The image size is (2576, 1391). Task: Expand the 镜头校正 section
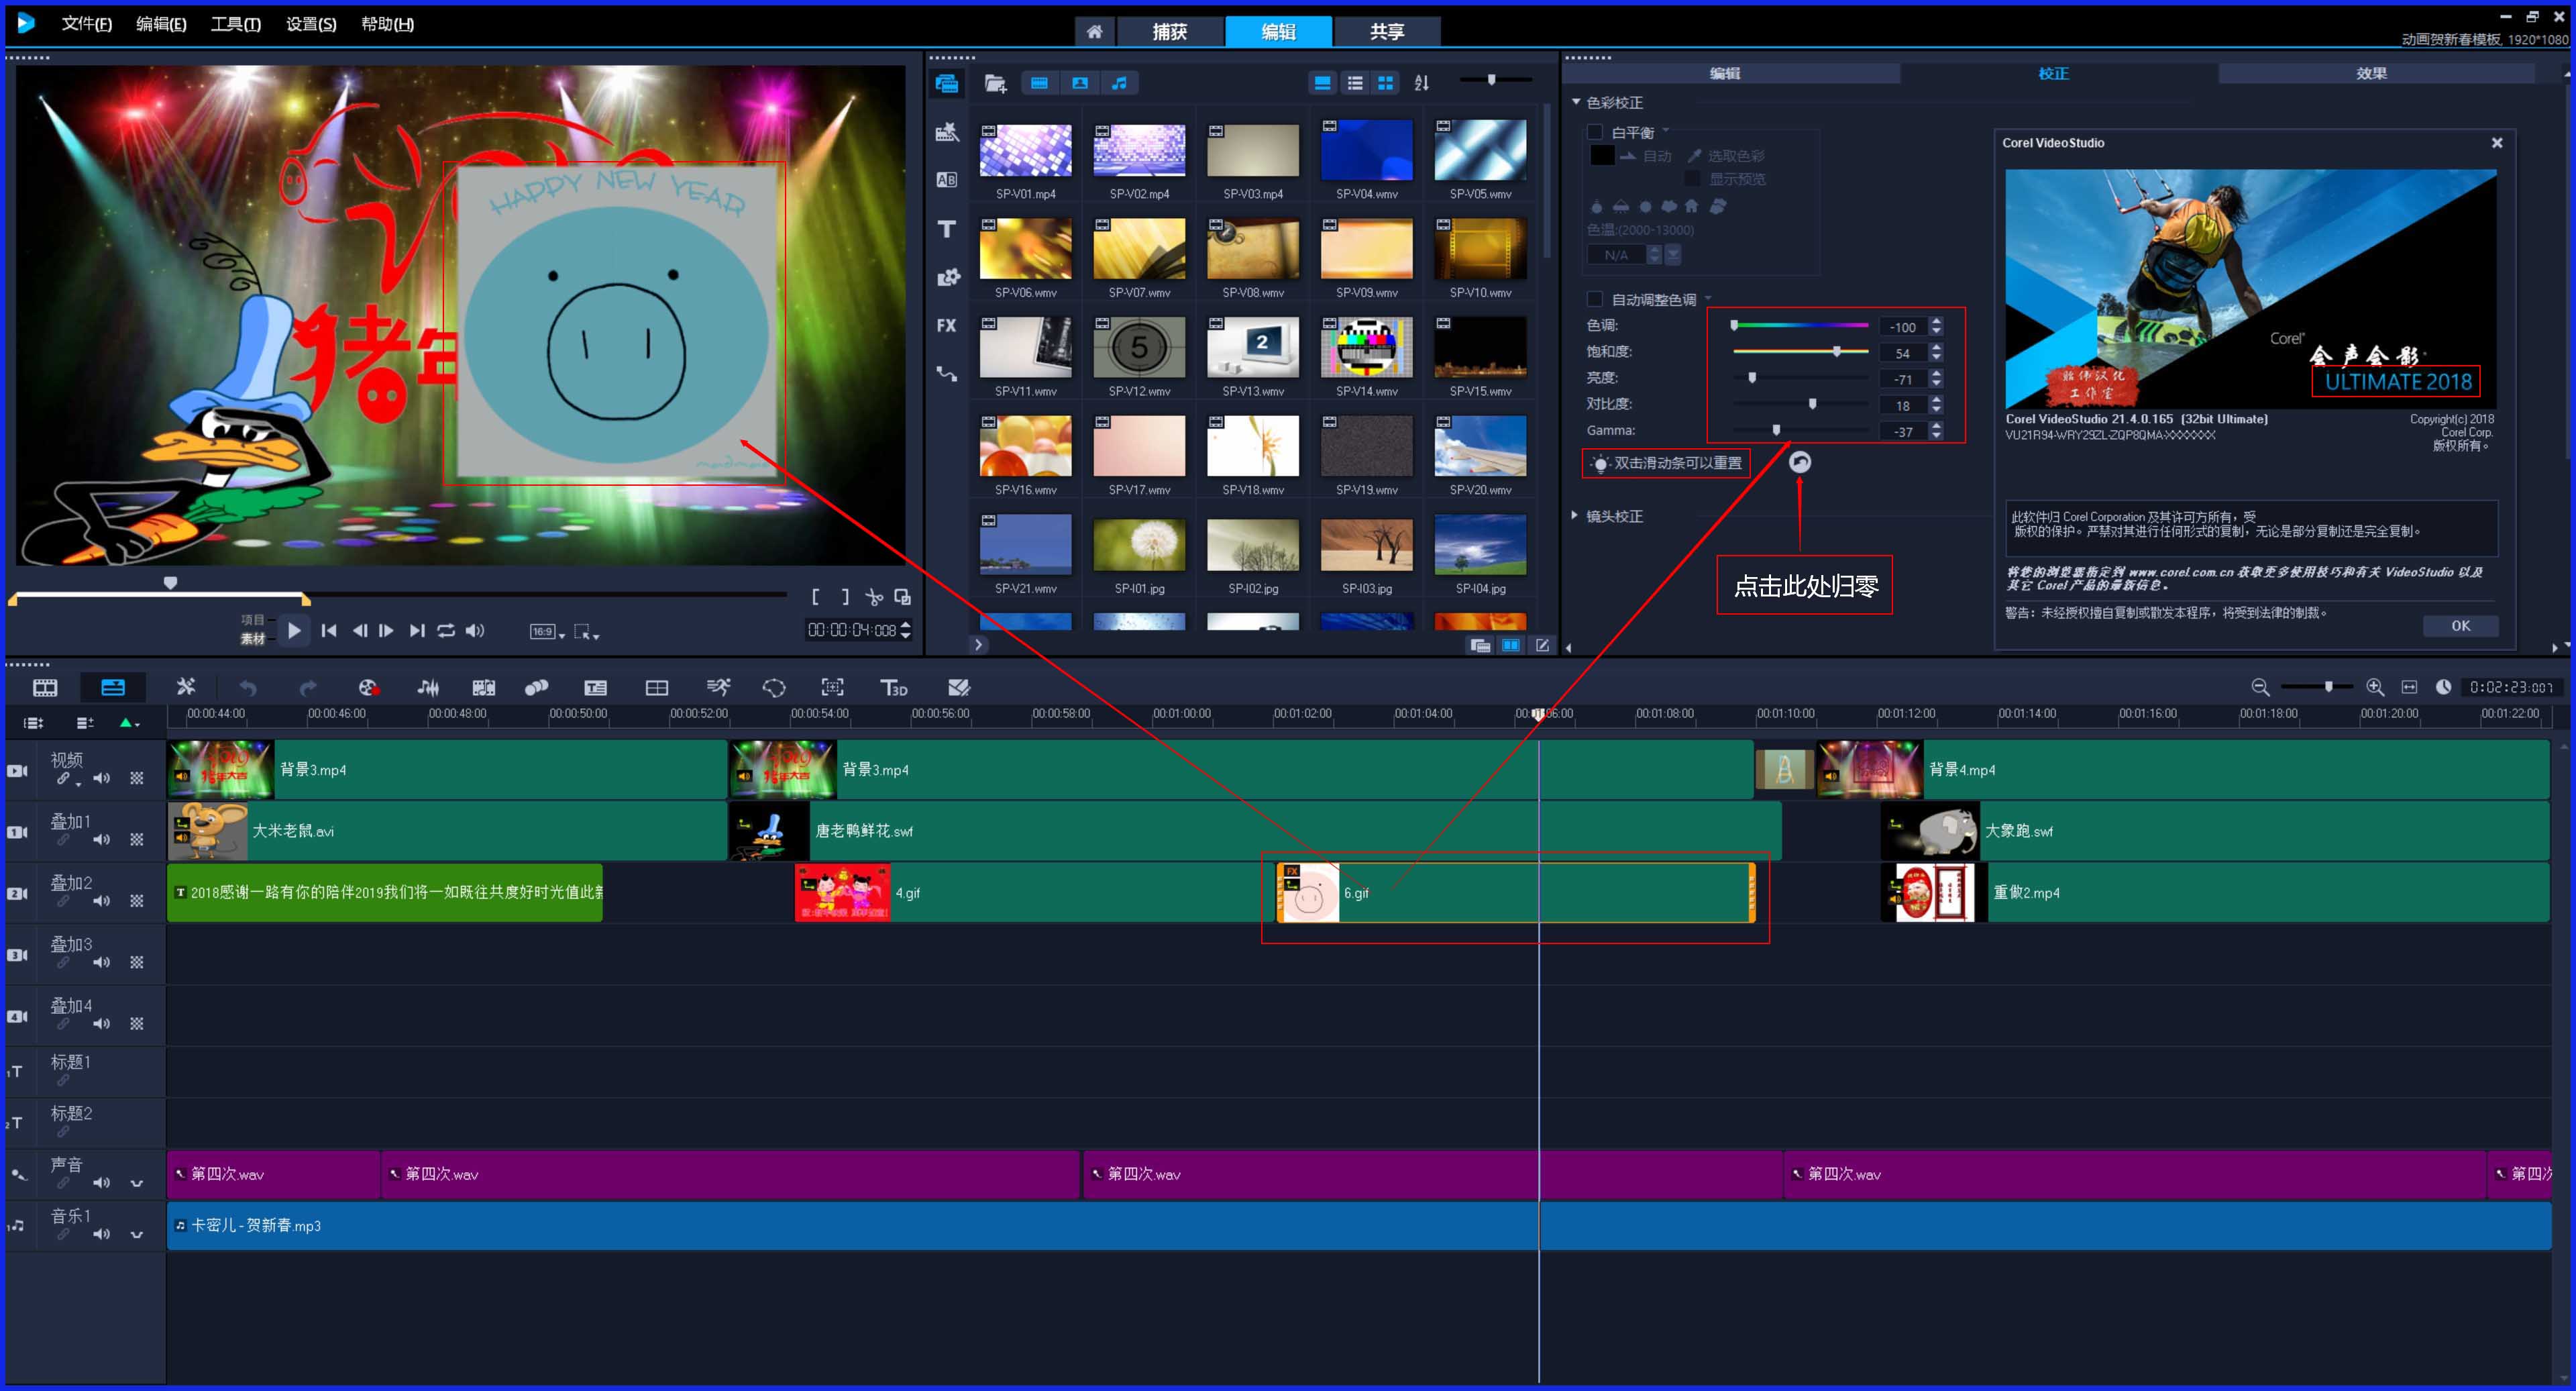coord(1574,516)
